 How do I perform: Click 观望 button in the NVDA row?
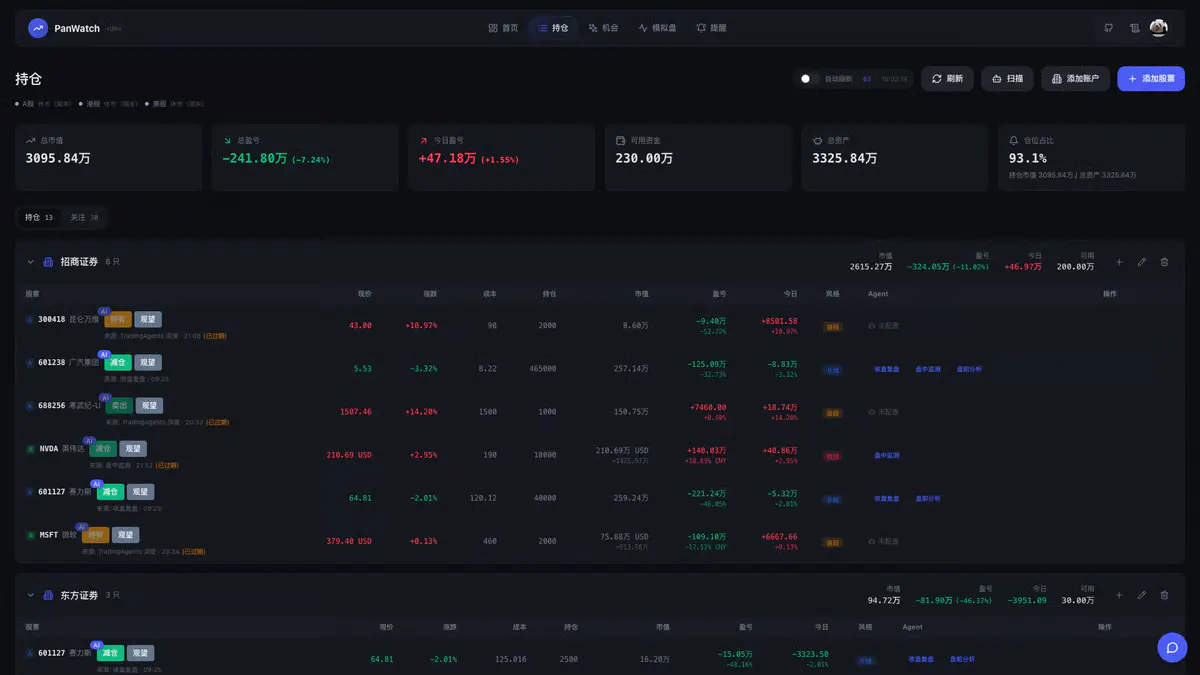click(133, 449)
